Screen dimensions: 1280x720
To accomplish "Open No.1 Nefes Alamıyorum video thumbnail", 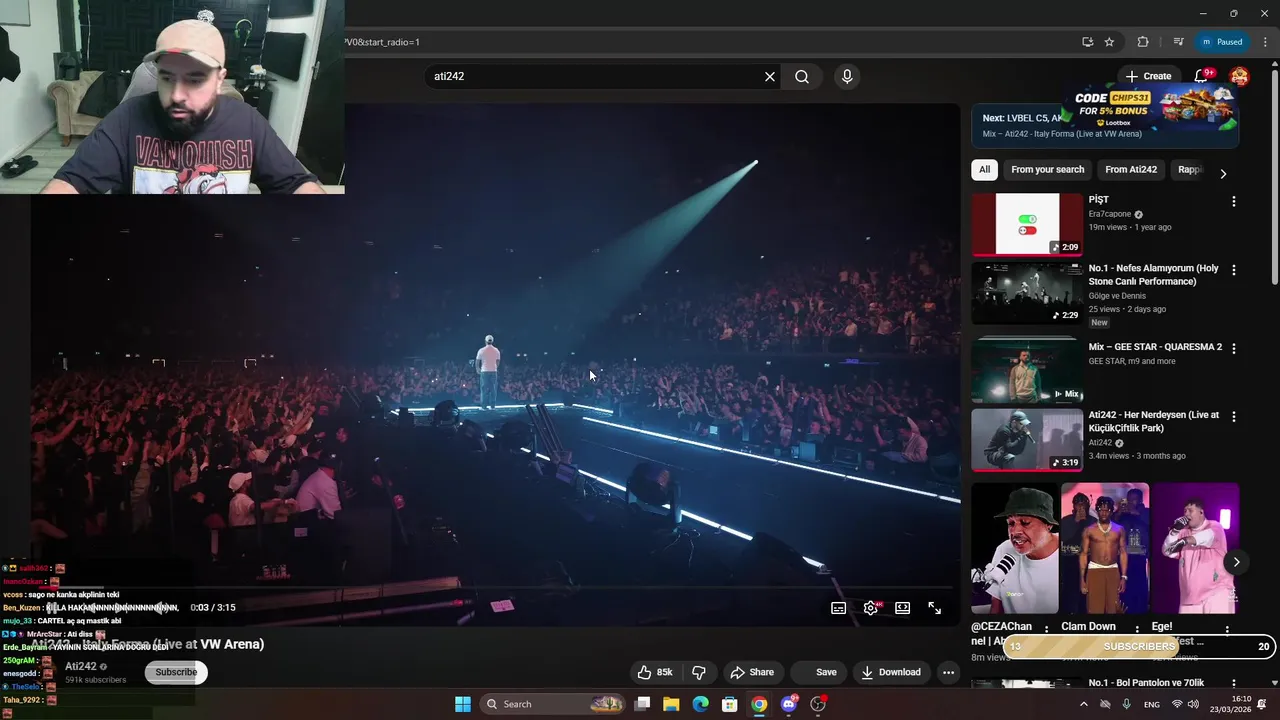I will point(1027,293).
